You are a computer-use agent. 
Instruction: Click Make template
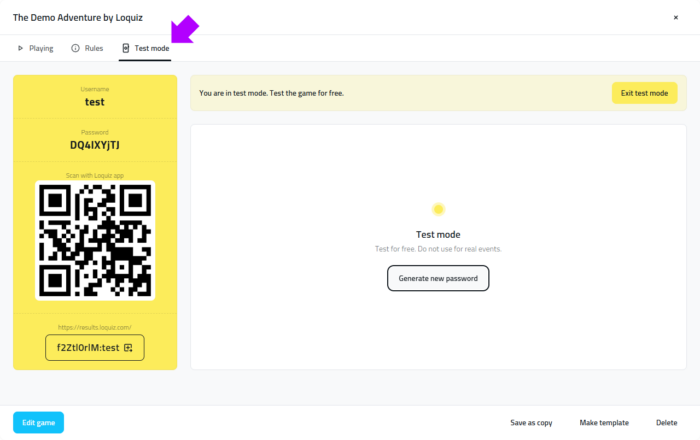tap(603, 423)
